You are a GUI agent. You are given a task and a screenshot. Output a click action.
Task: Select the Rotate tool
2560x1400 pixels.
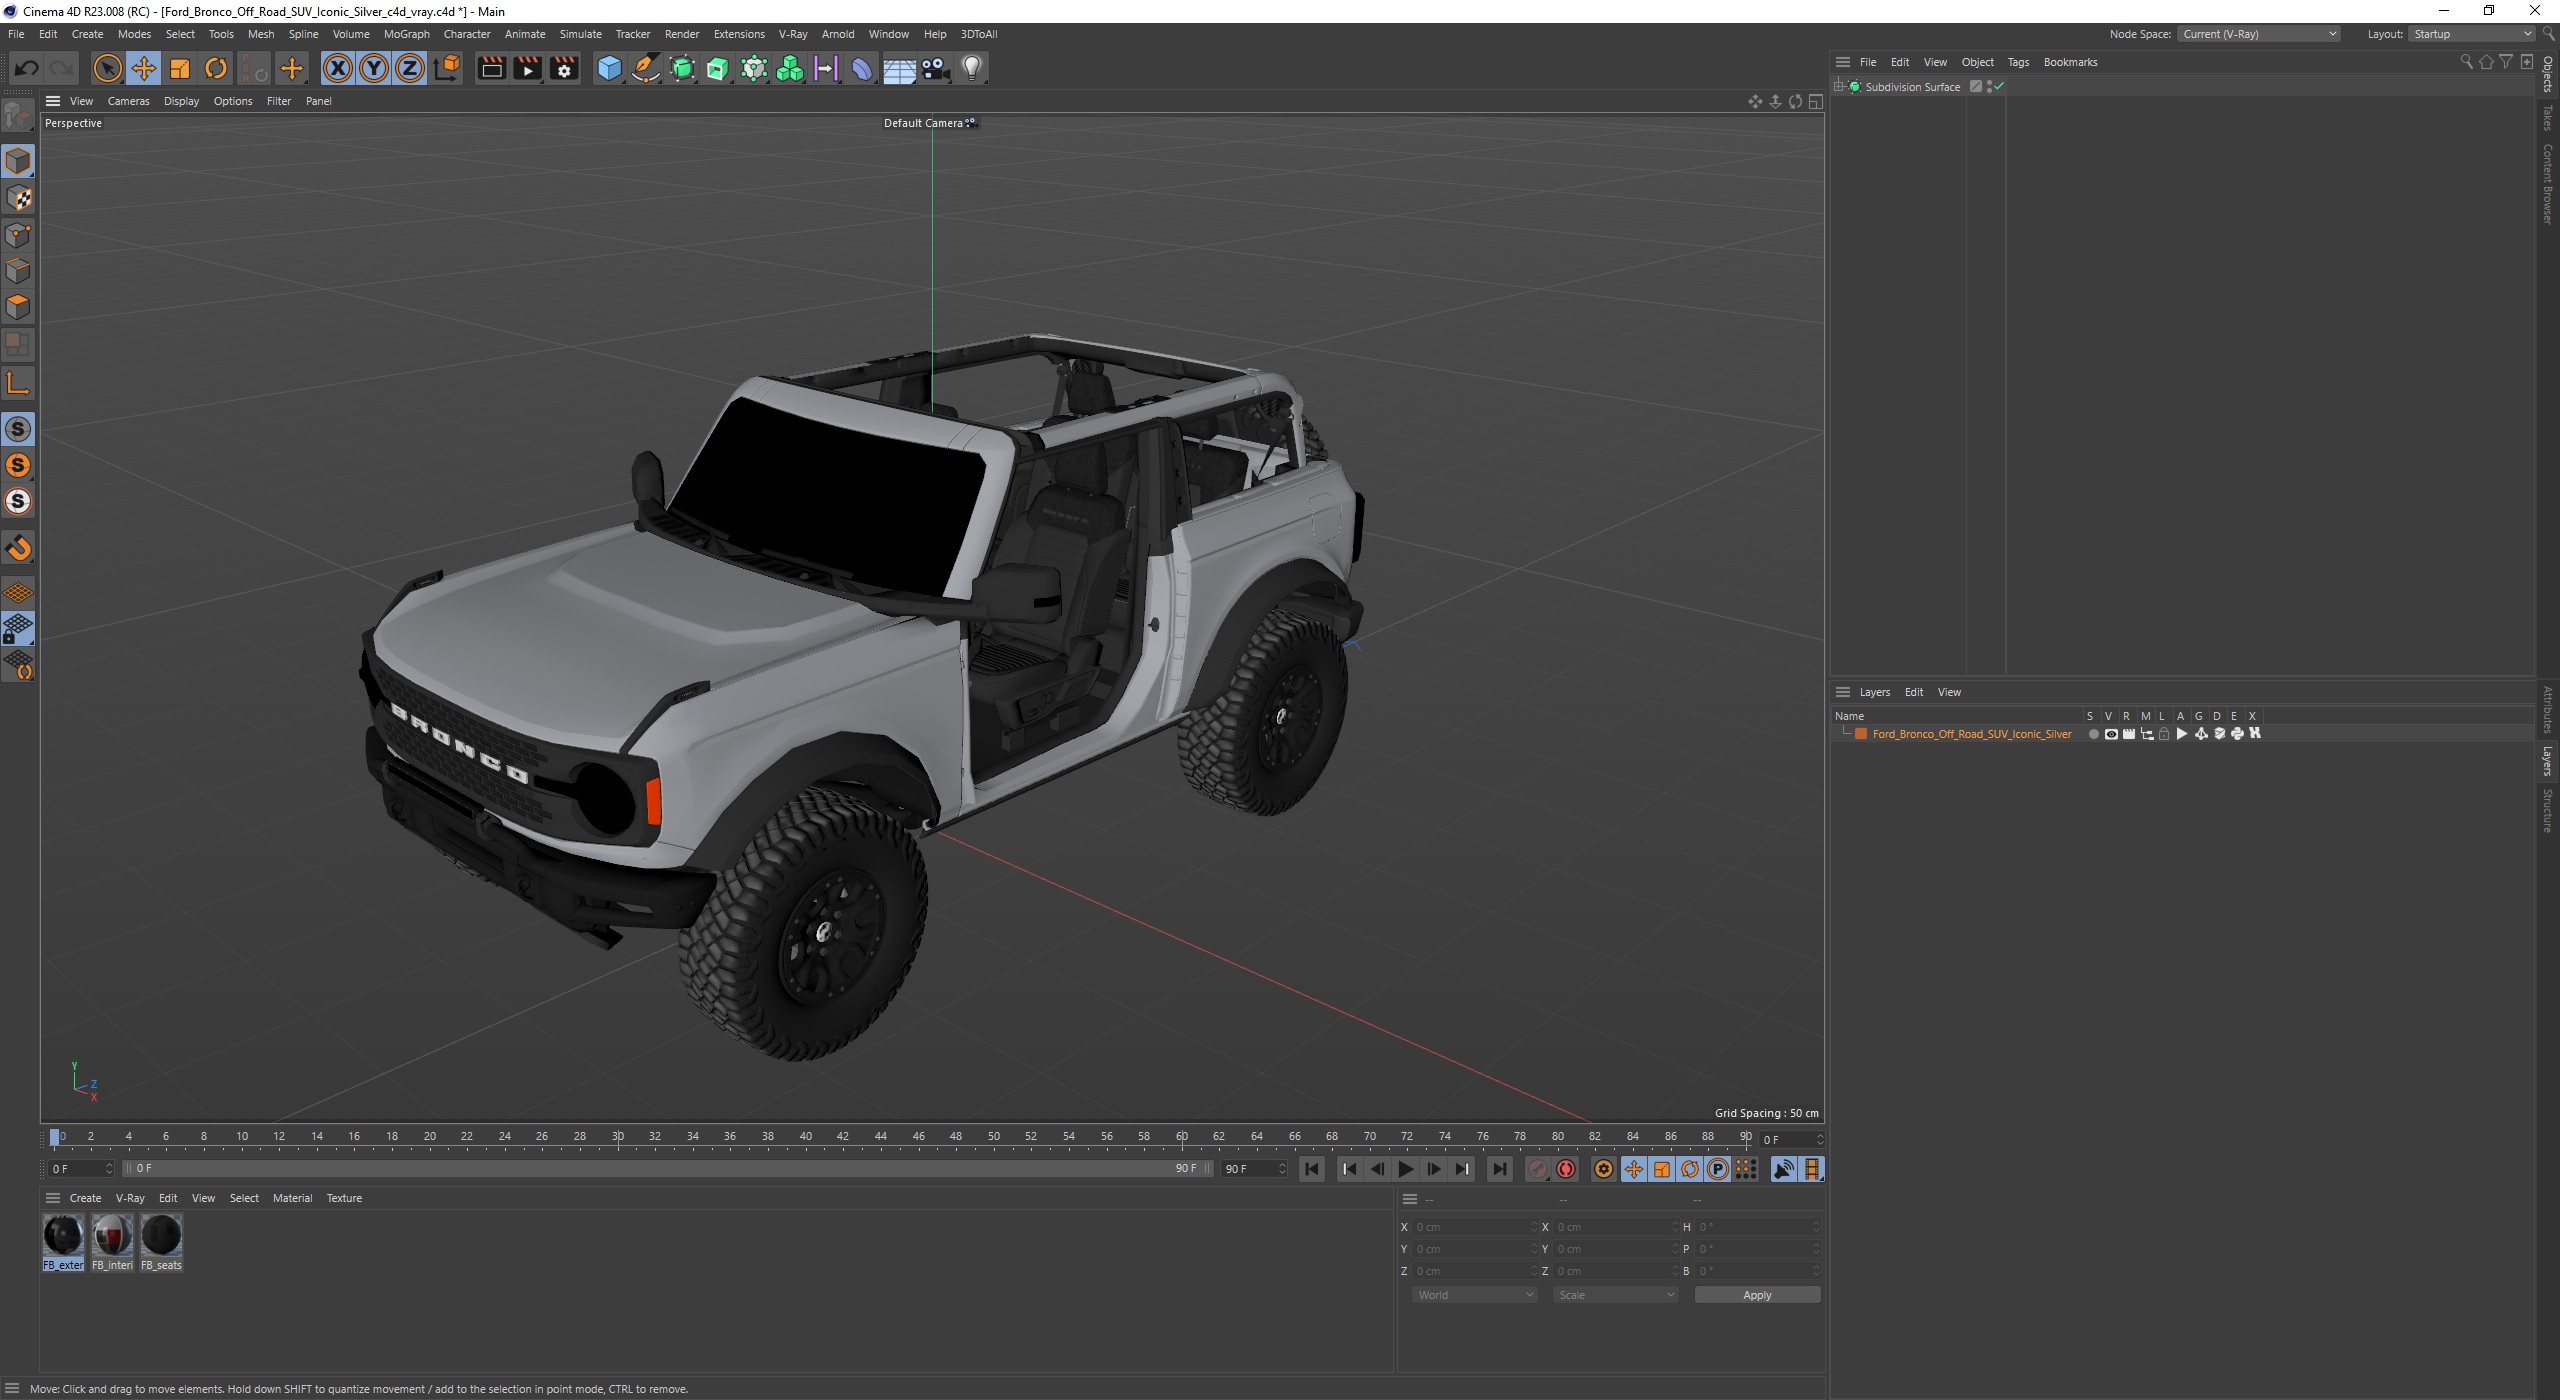pyautogui.click(x=216, y=68)
